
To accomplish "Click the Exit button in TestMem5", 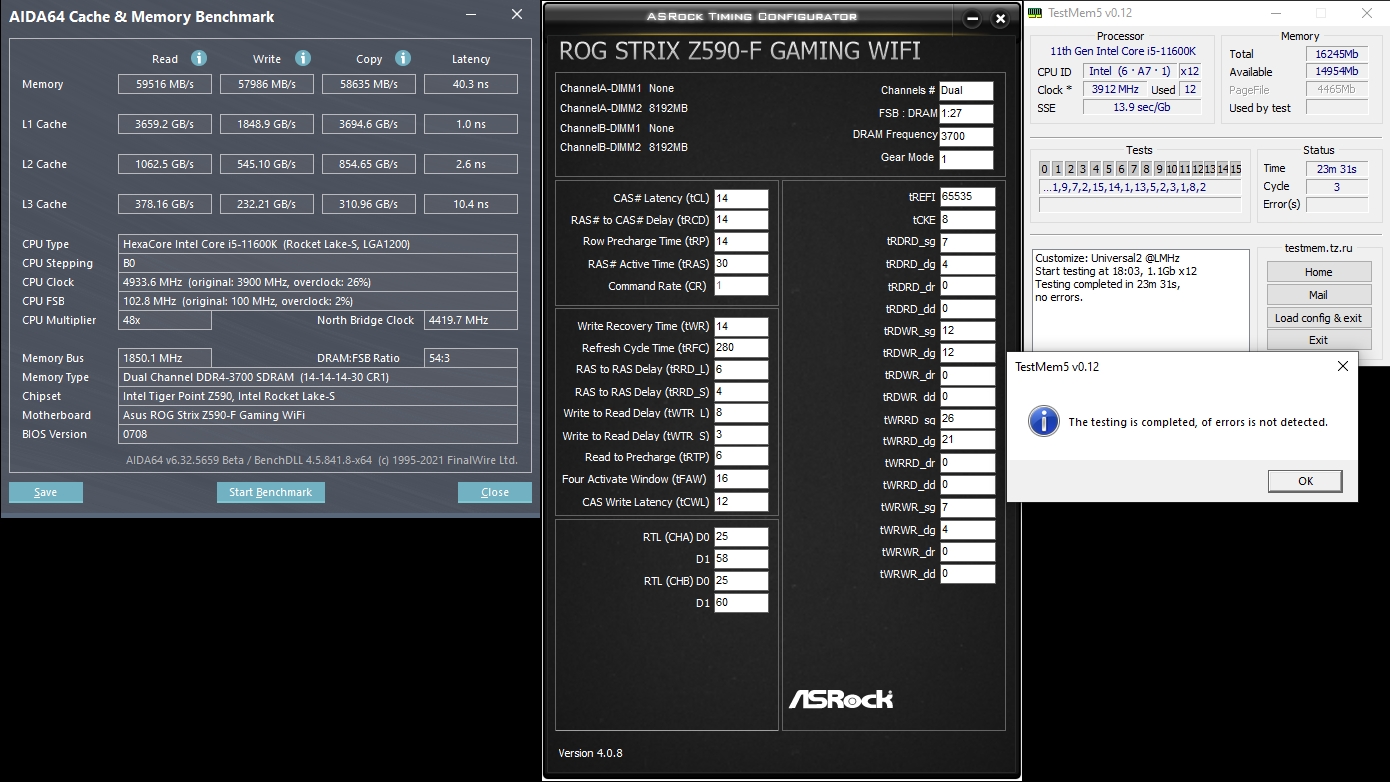I will tap(1318, 340).
